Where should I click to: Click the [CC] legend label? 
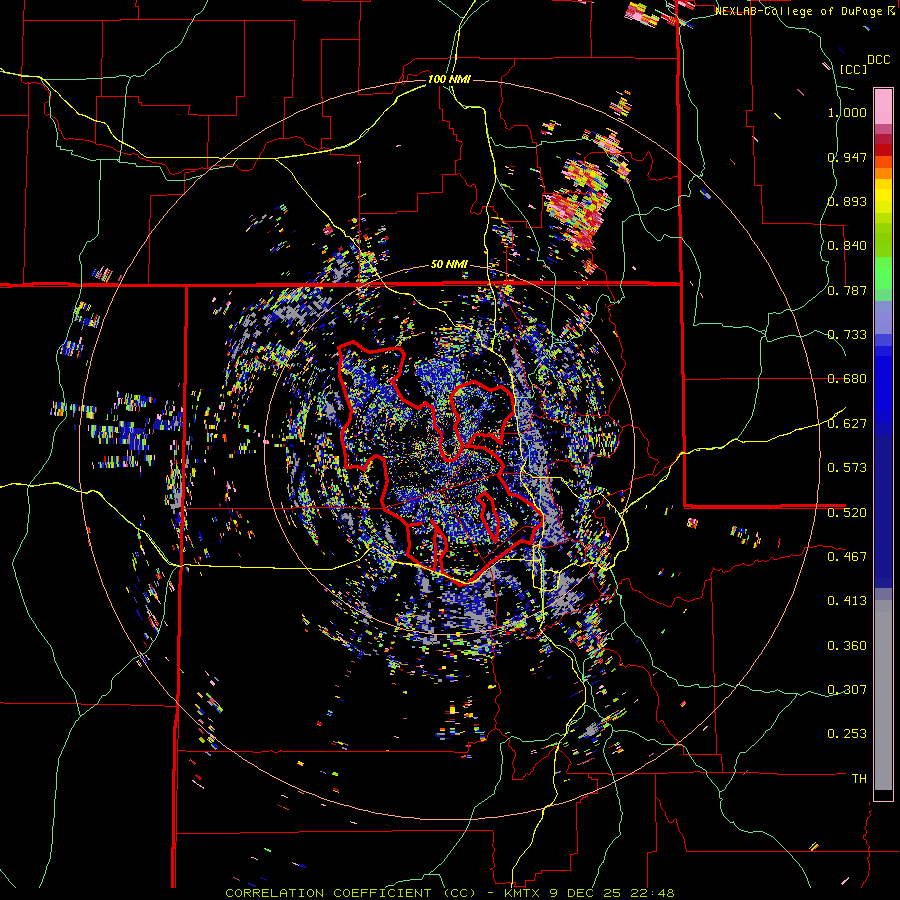[x=853, y=69]
